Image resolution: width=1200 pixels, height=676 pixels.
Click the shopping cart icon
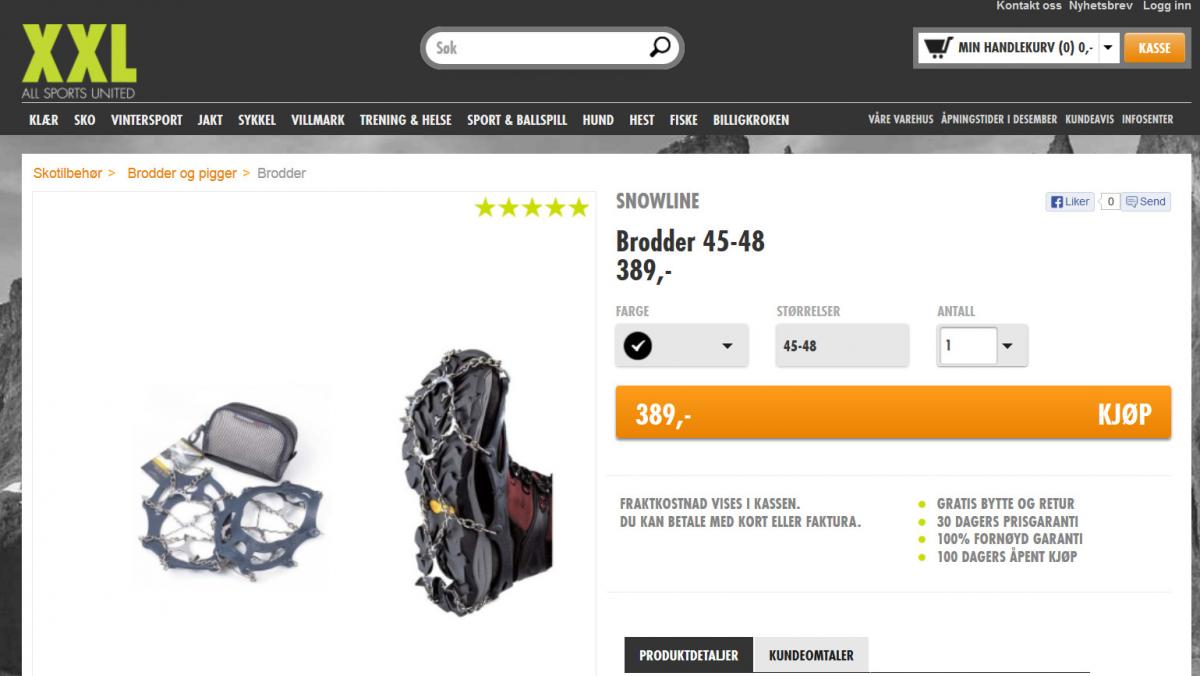pos(937,47)
